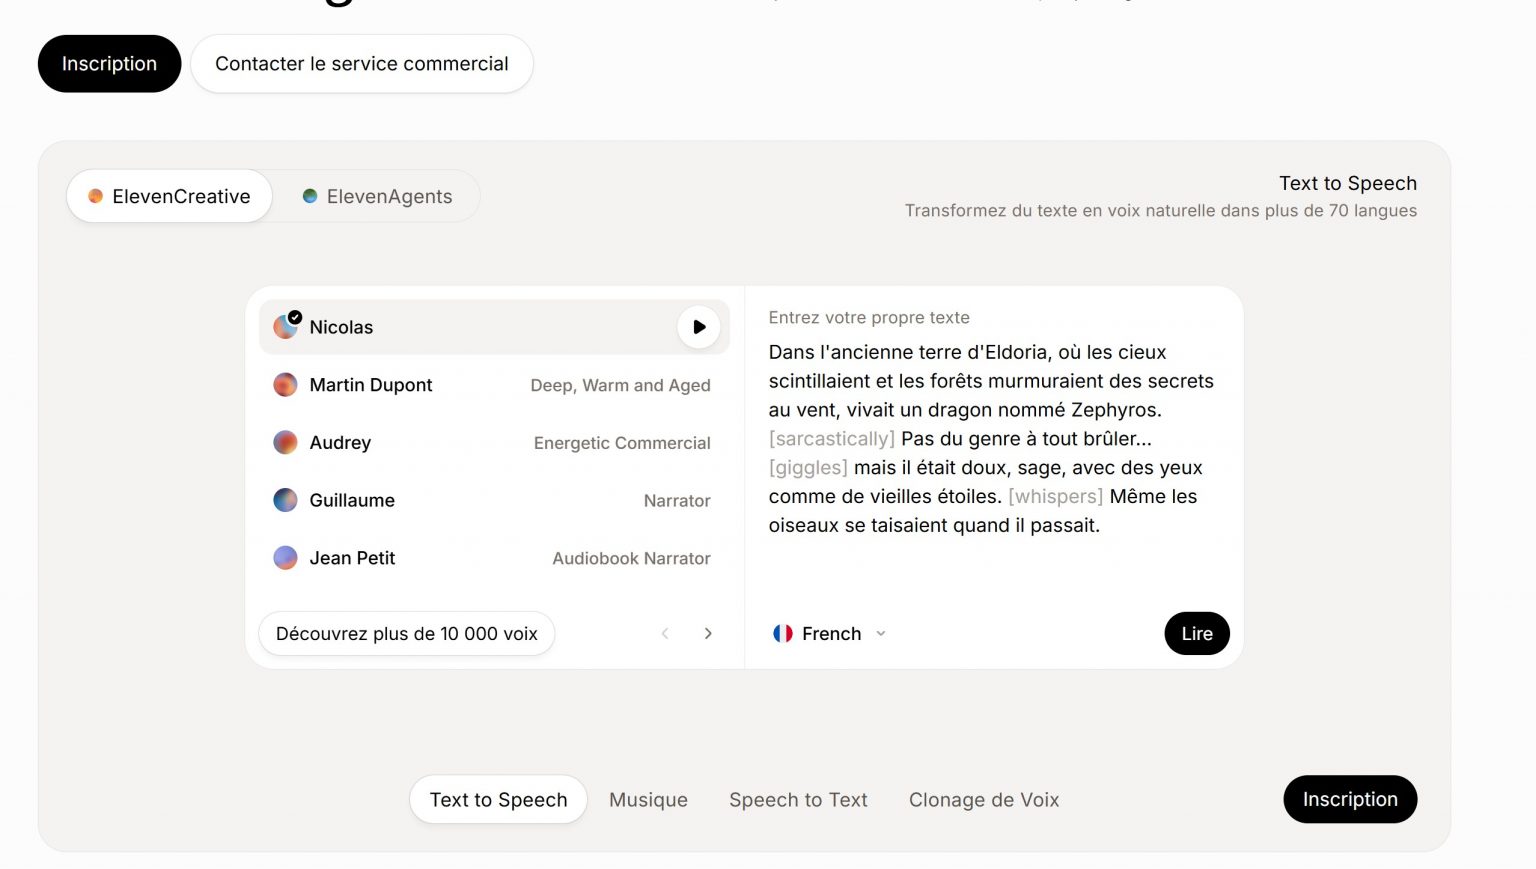Open the Musique tab

click(x=648, y=800)
